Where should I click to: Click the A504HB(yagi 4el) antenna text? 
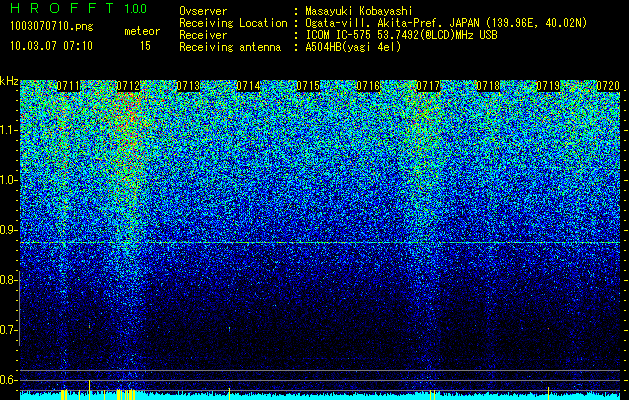(x=353, y=47)
